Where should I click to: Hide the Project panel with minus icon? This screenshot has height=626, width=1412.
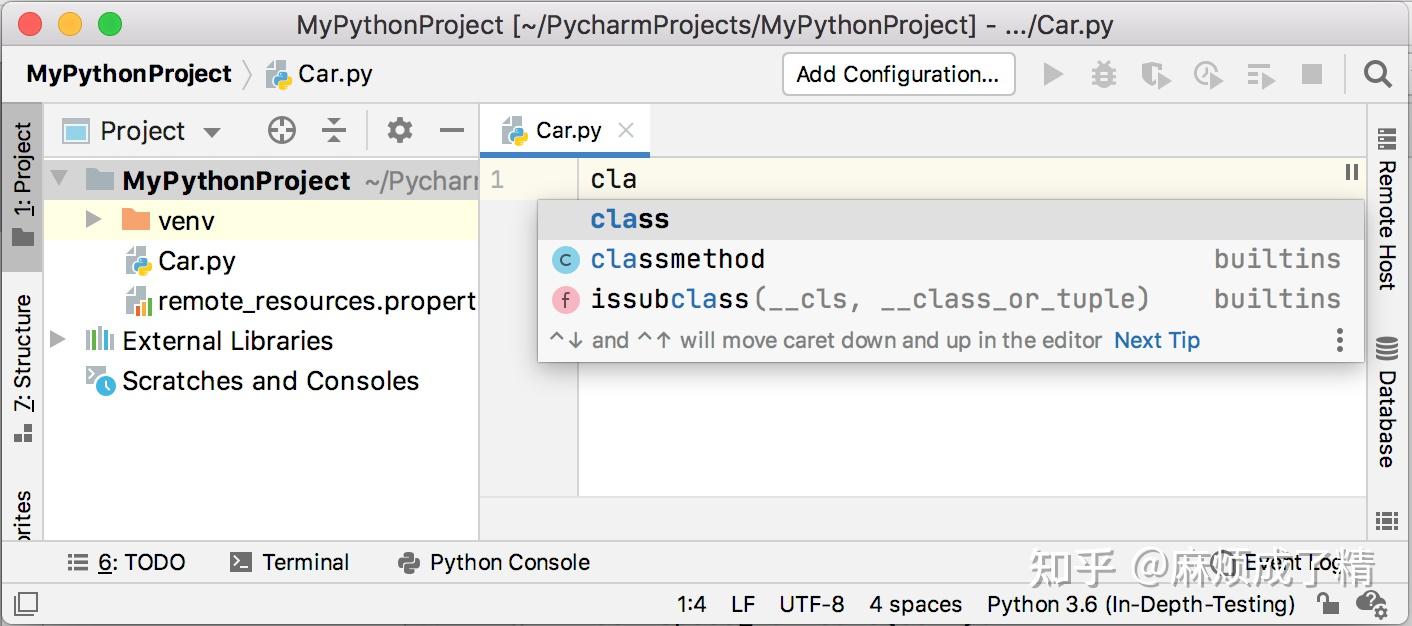pos(452,130)
